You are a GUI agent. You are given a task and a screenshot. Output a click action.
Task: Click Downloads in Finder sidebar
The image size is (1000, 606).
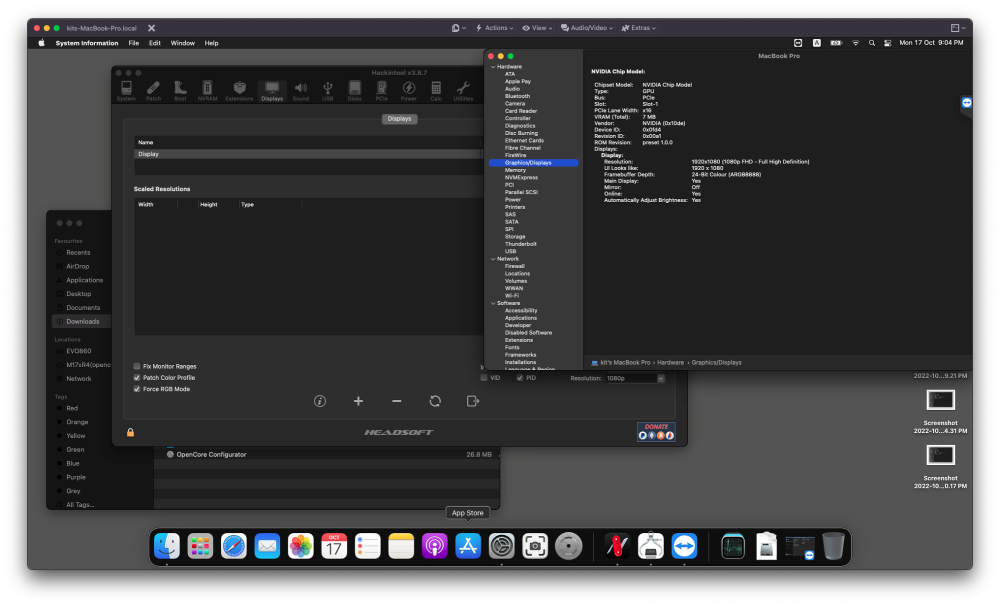coord(82,321)
